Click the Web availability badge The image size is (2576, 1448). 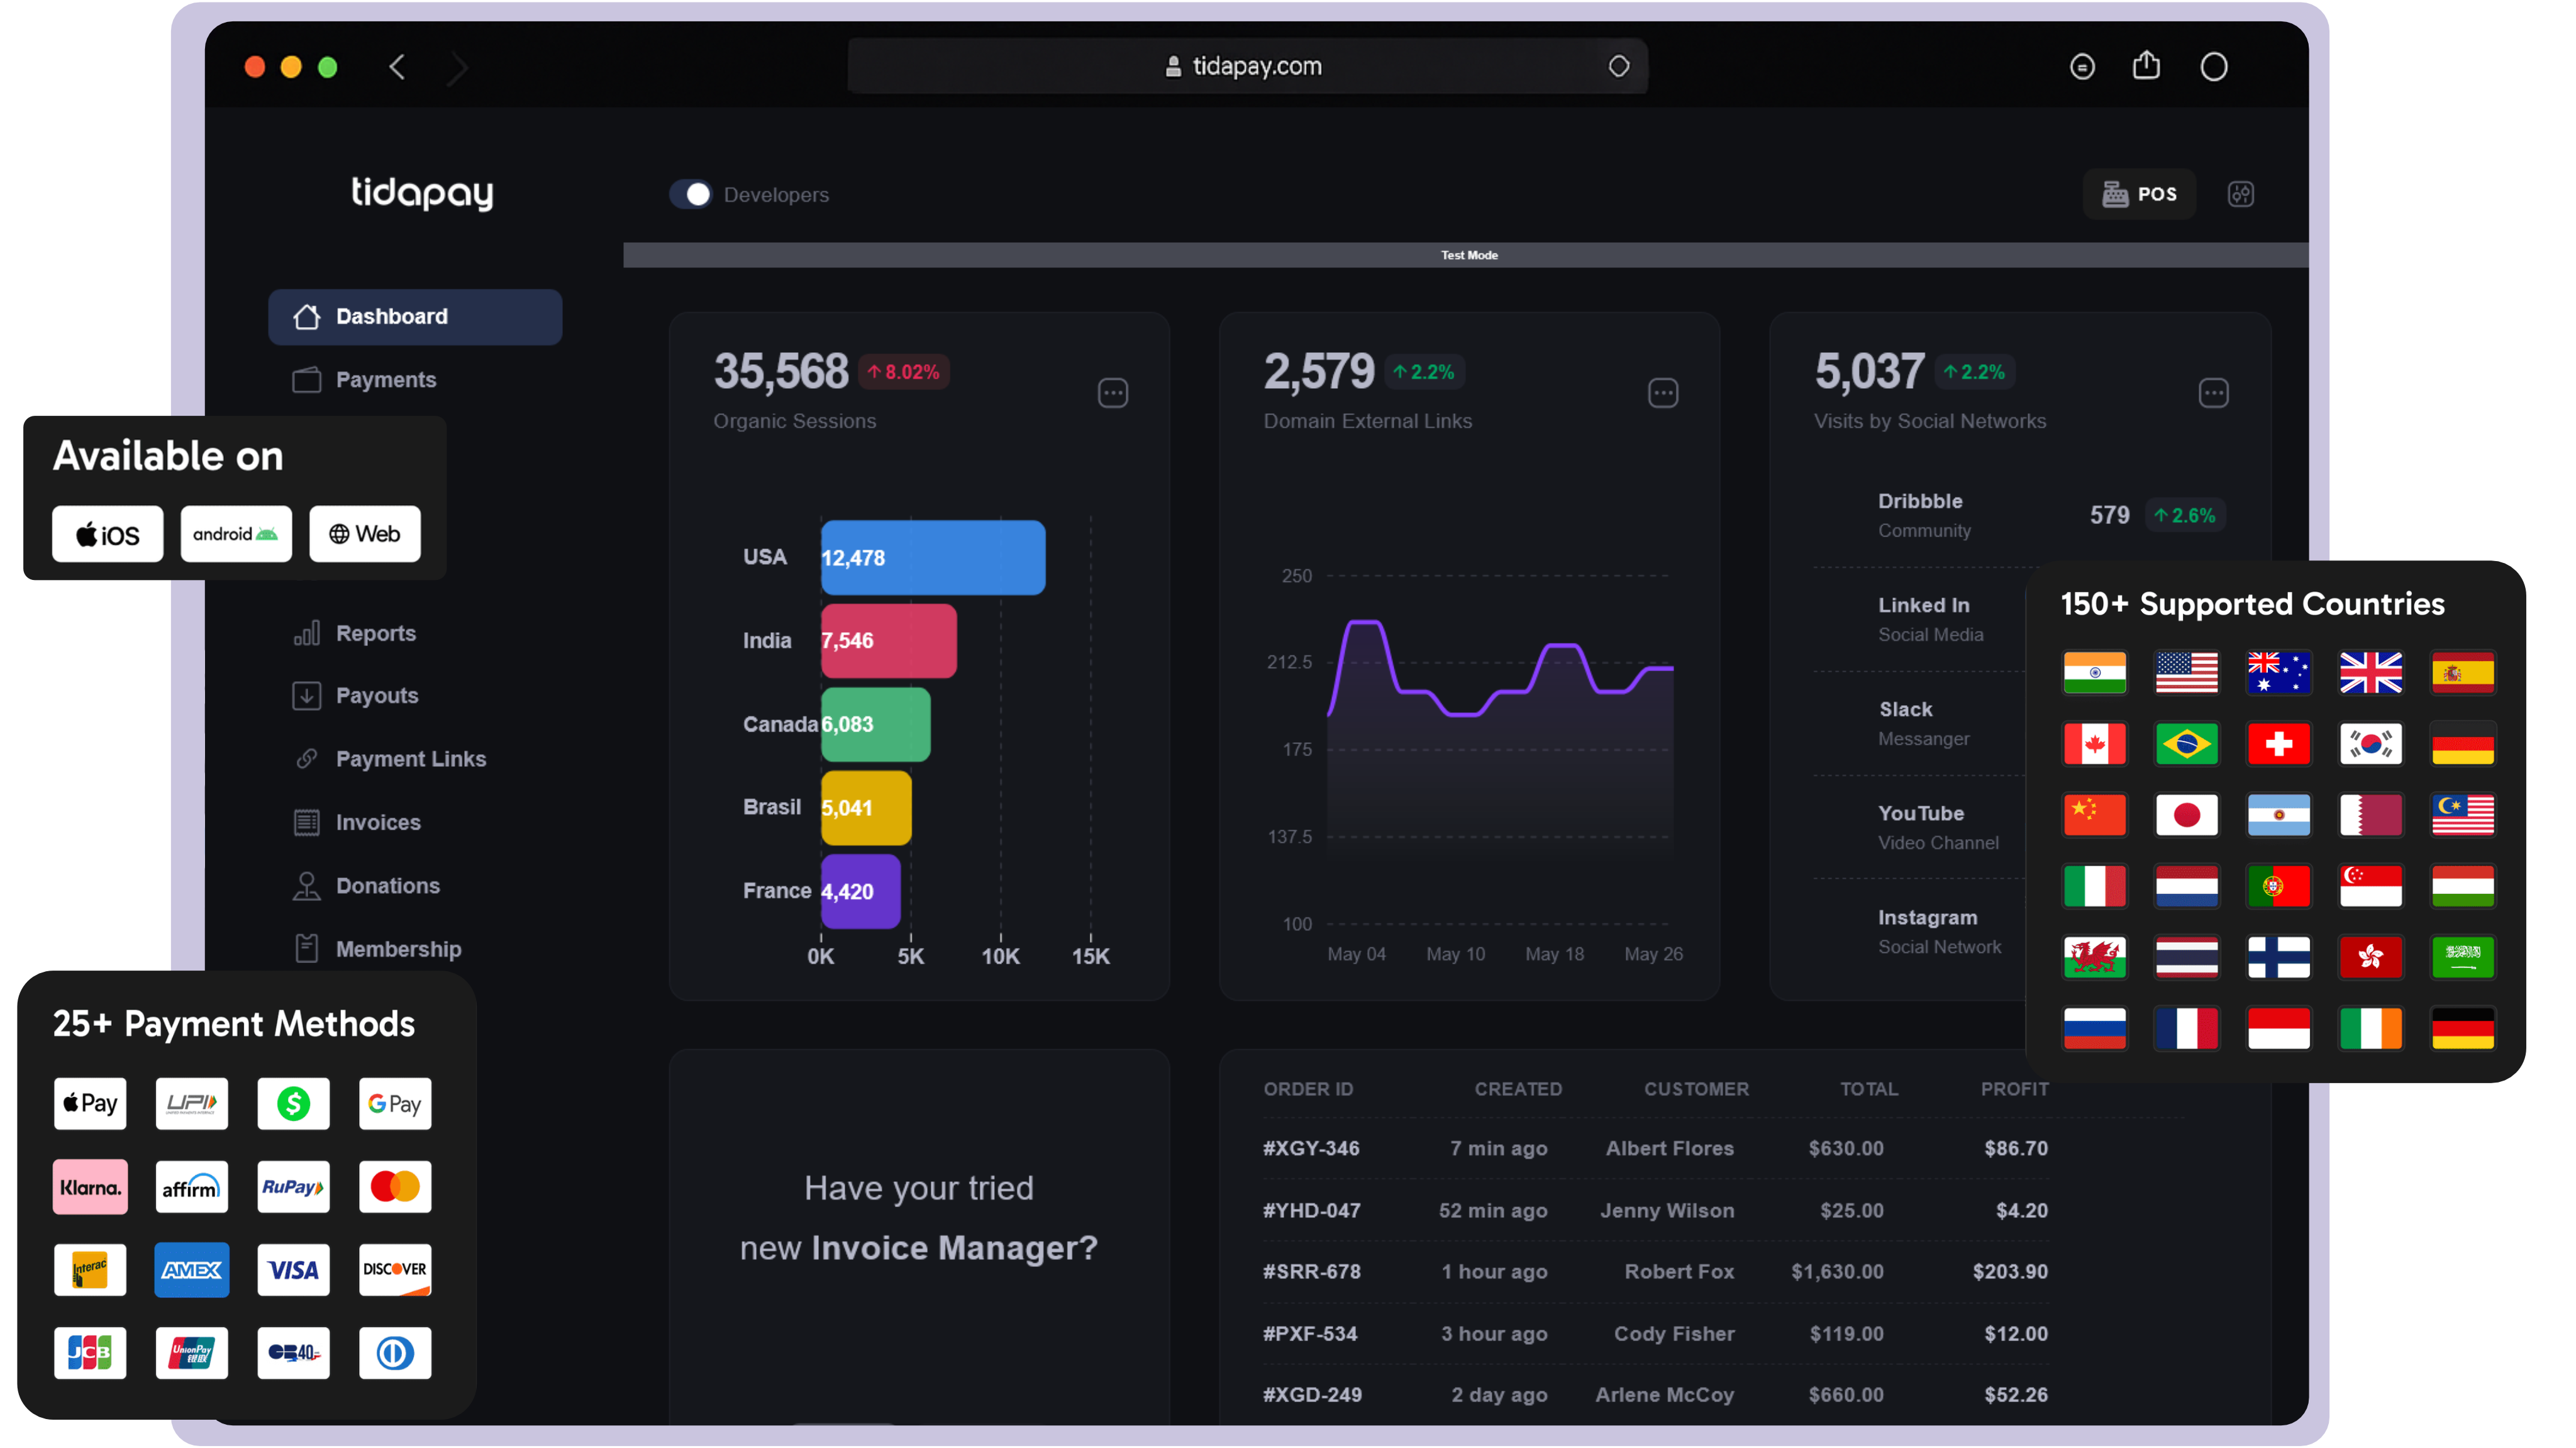point(364,534)
